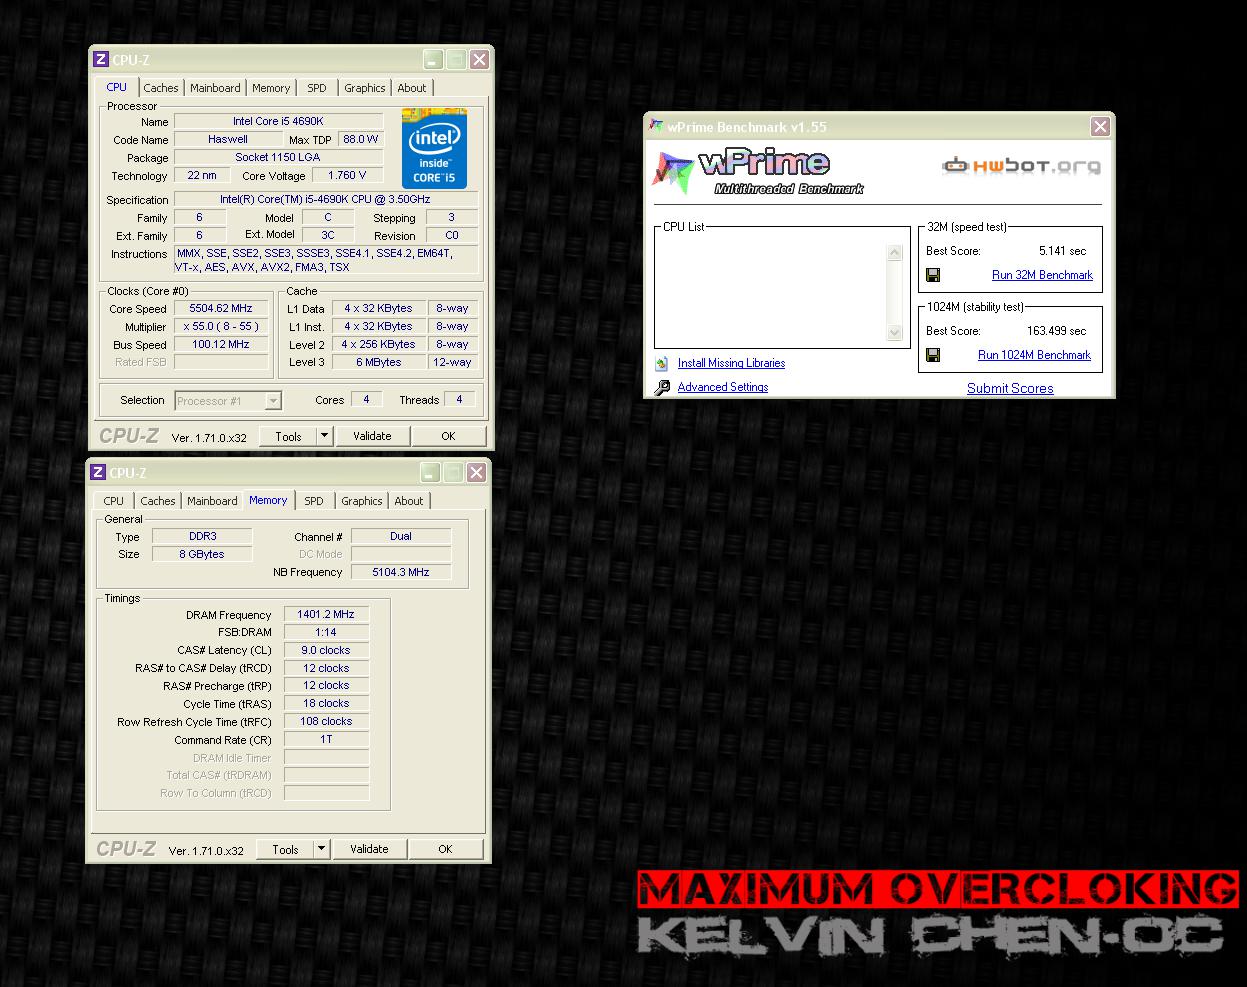Click the HWBOT.org logo
Viewport: 1247px width, 987px height.
pos(1021,166)
